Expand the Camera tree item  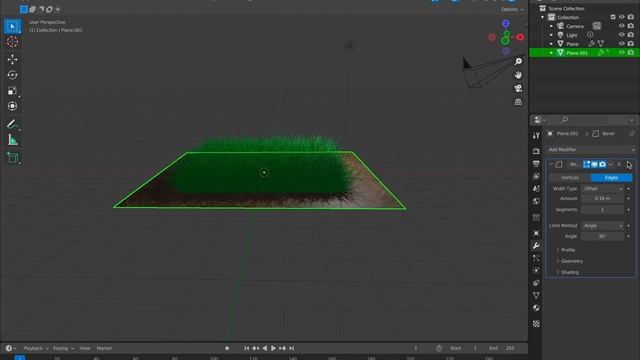click(x=551, y=26)
